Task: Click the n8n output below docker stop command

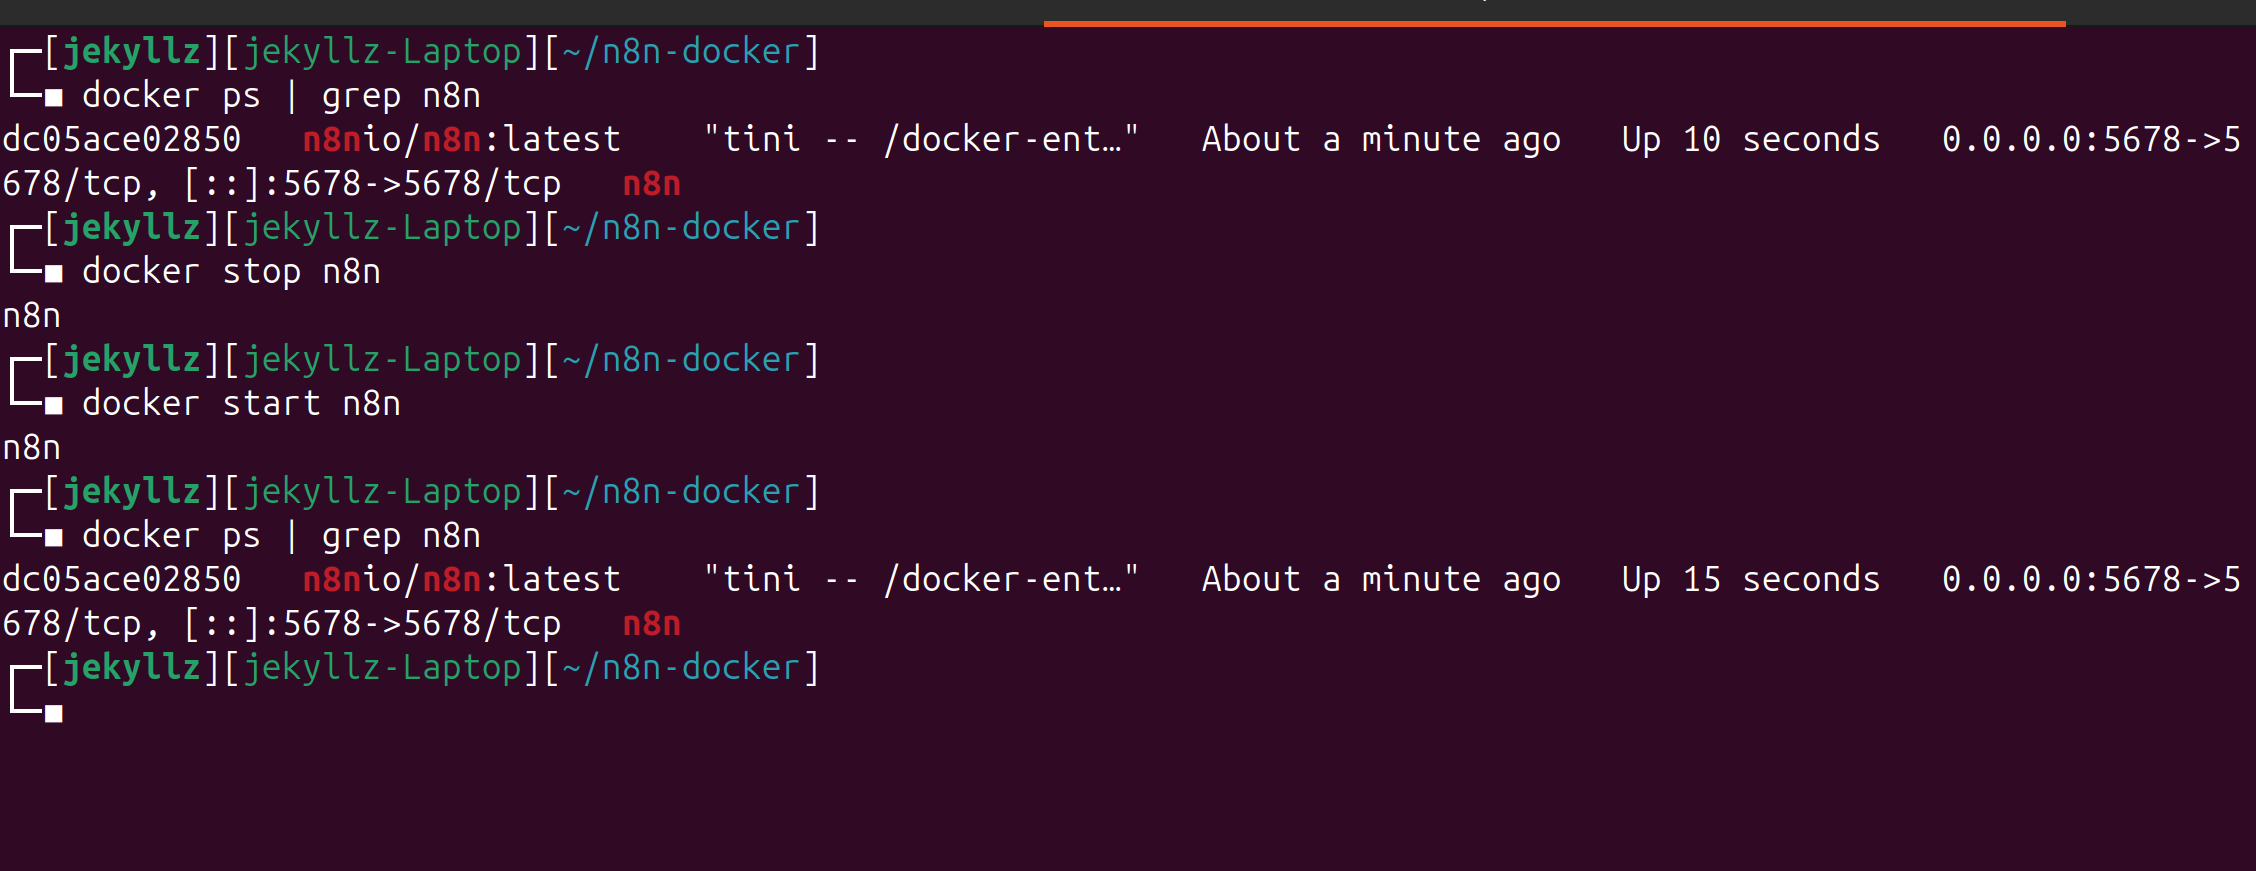Action: 32,316
